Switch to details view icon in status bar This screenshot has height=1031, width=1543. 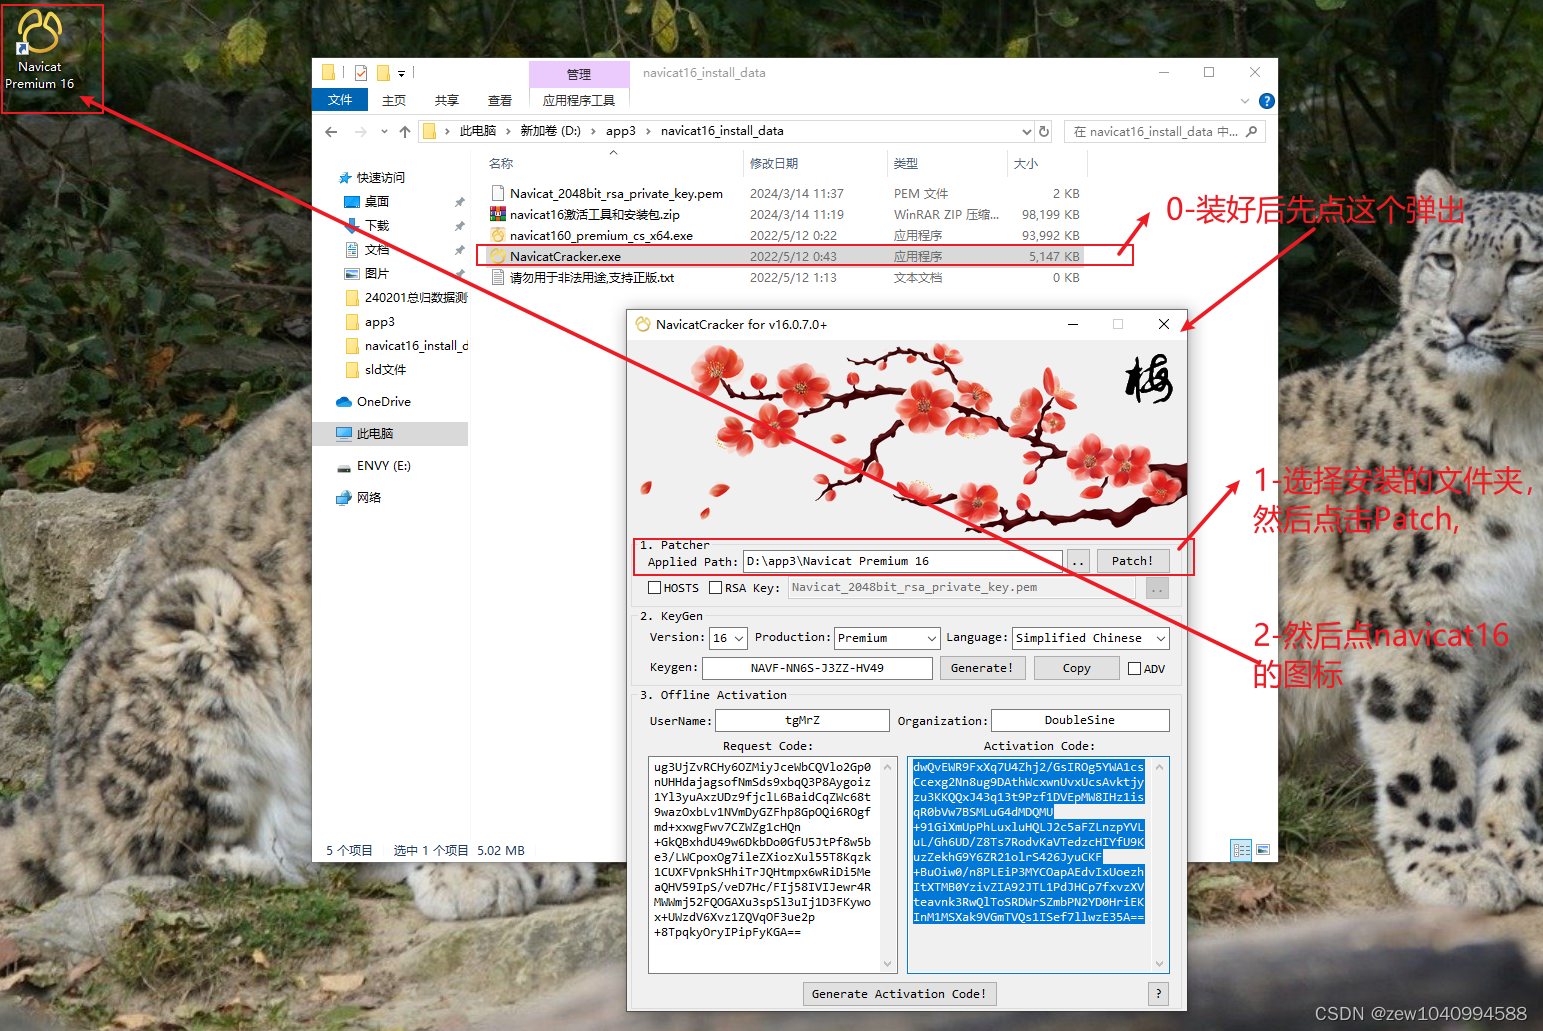point(1241,850)
